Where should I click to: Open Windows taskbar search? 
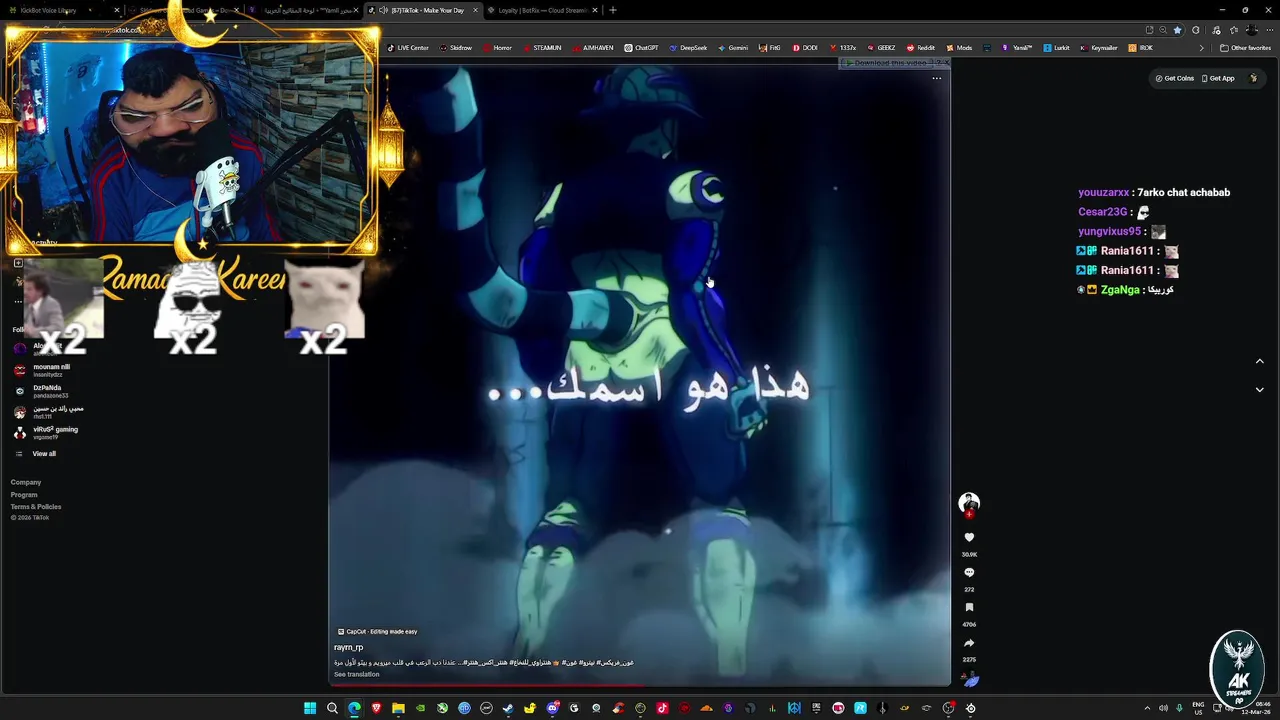click(332, 708)
